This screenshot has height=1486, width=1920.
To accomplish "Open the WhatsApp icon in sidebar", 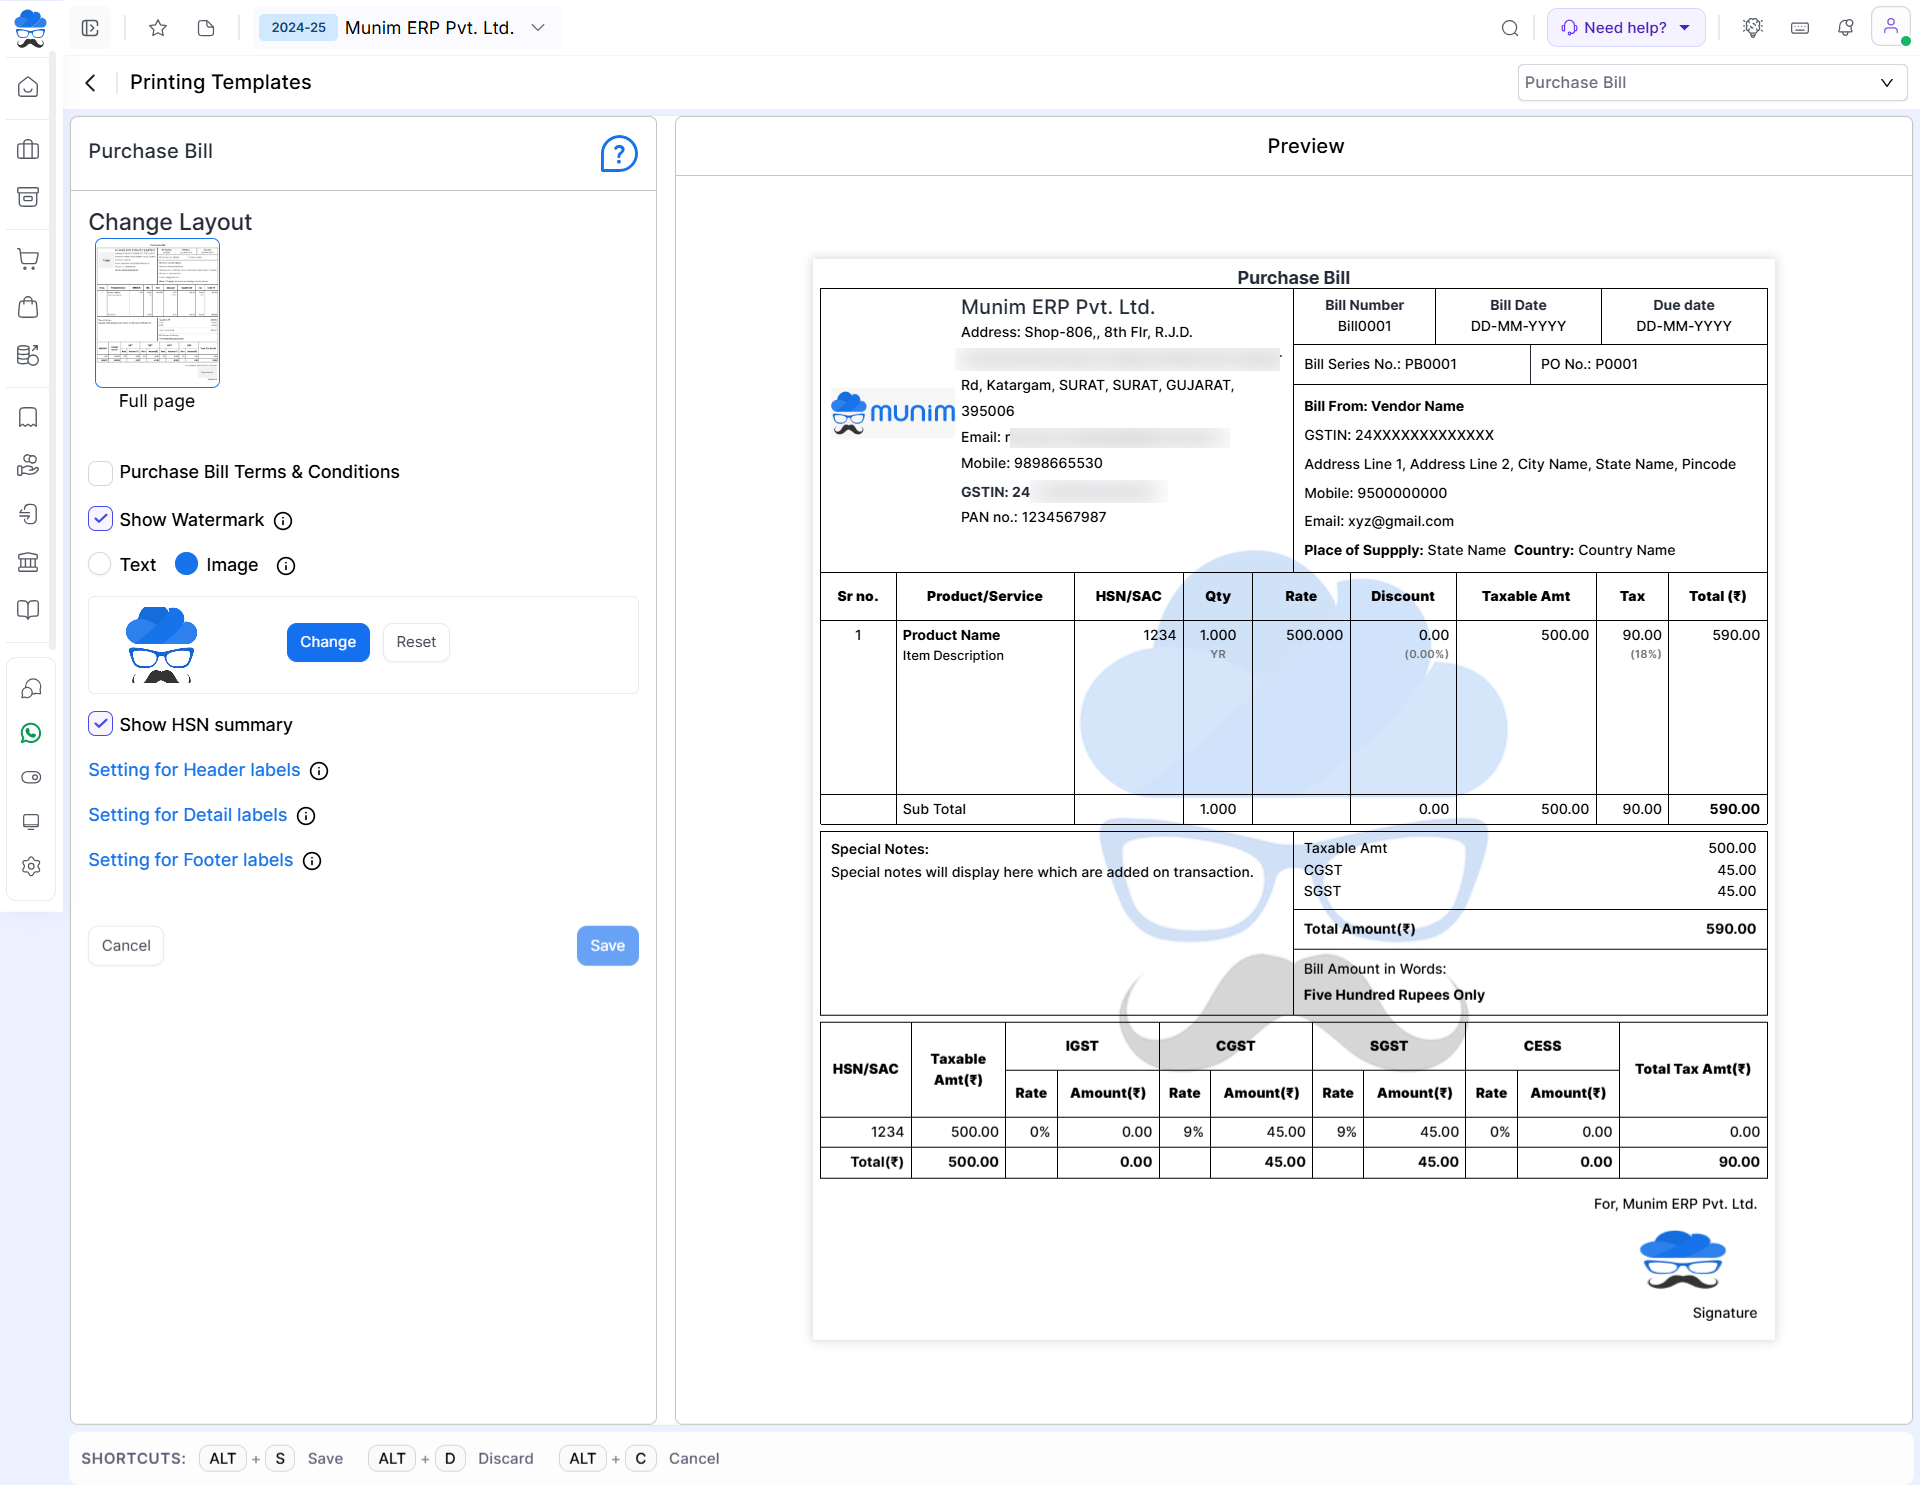I will point(31,734).
